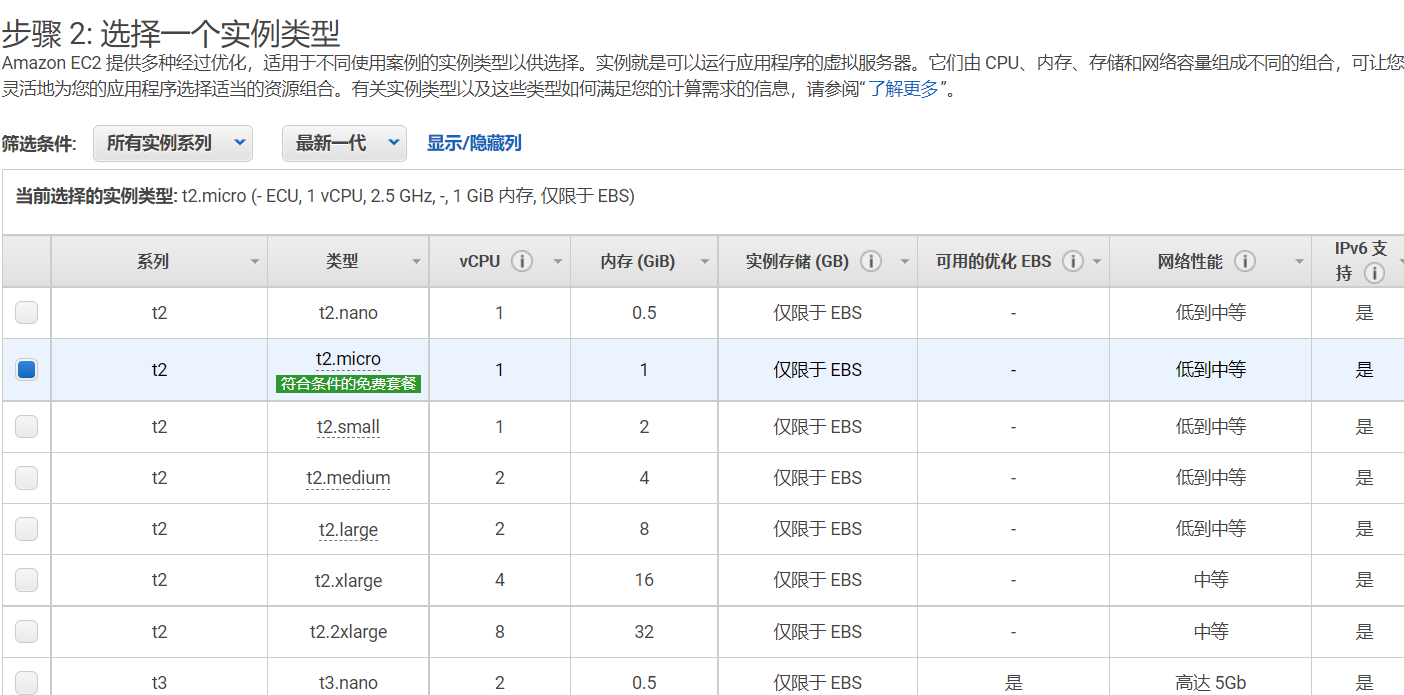Click the t2.large type link
This screenshot has height=695, width=1404.
point(348,529)
